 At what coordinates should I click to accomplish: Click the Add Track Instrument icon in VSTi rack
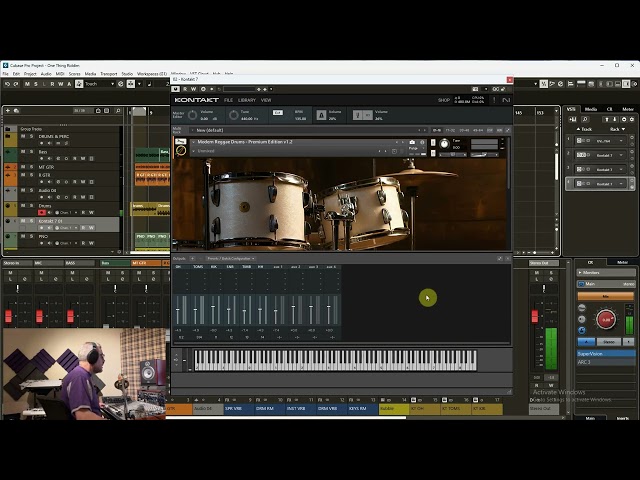(572, 119)
